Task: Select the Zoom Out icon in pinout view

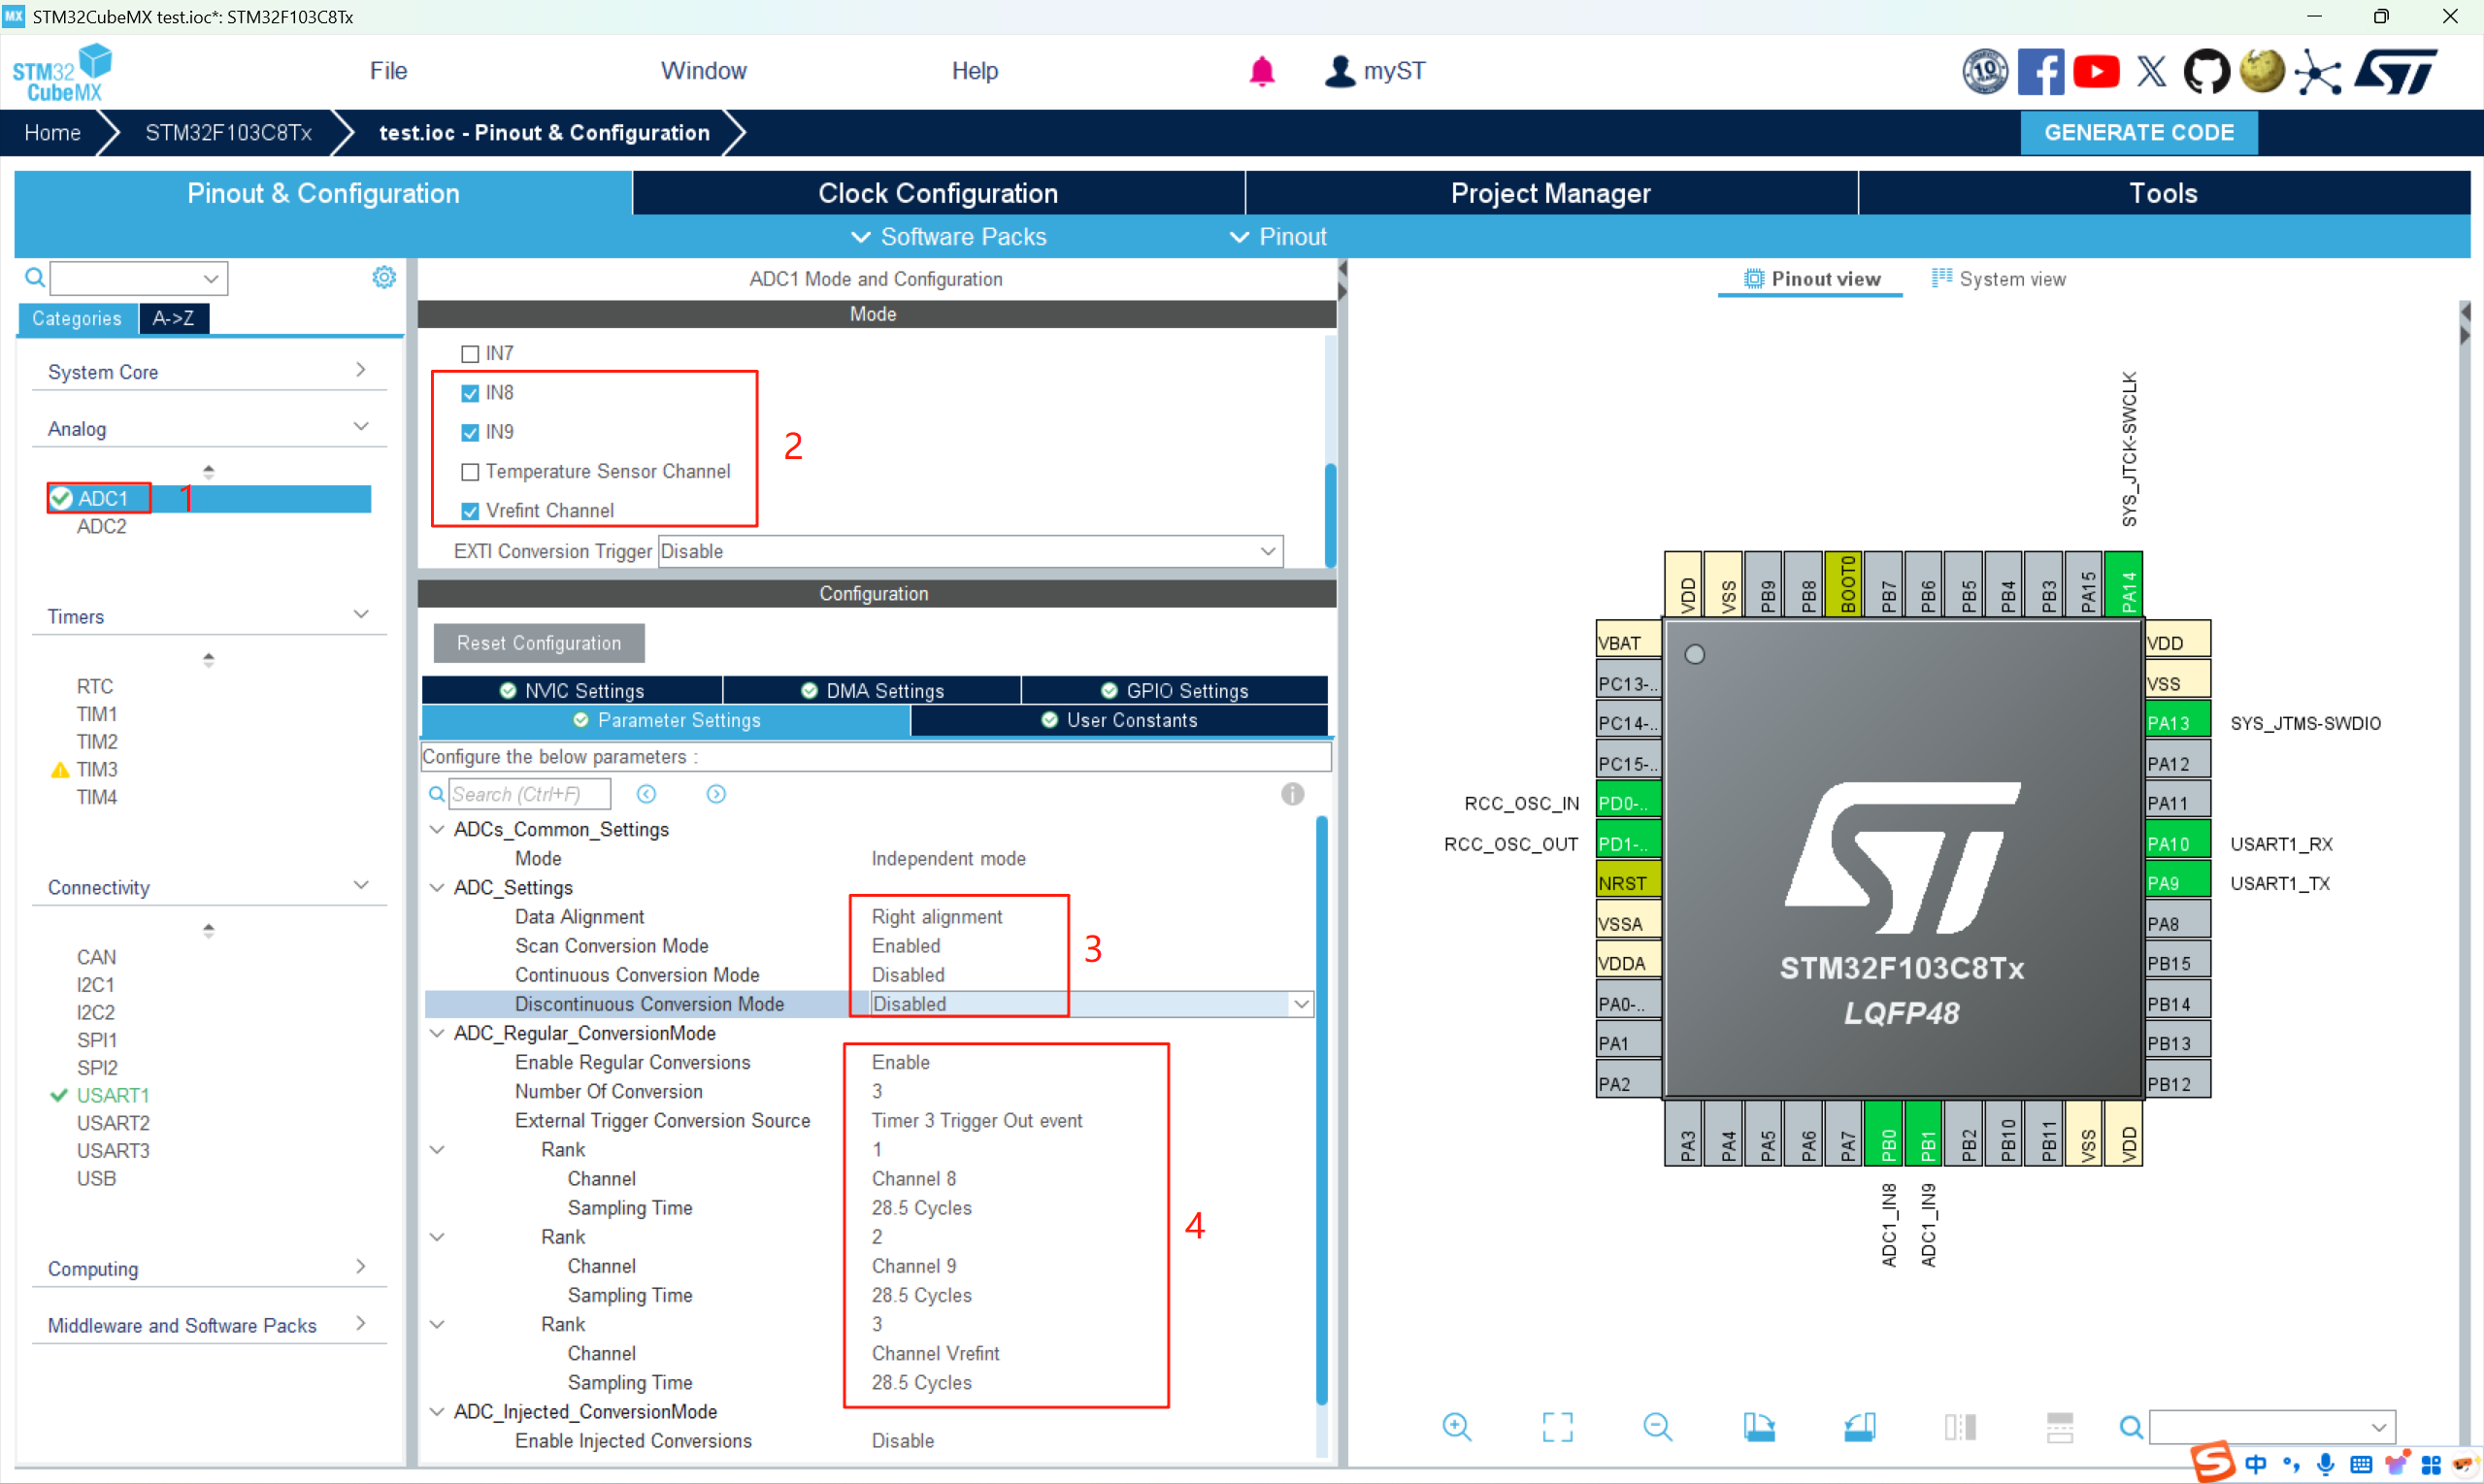Action: click(1657, 1426)
